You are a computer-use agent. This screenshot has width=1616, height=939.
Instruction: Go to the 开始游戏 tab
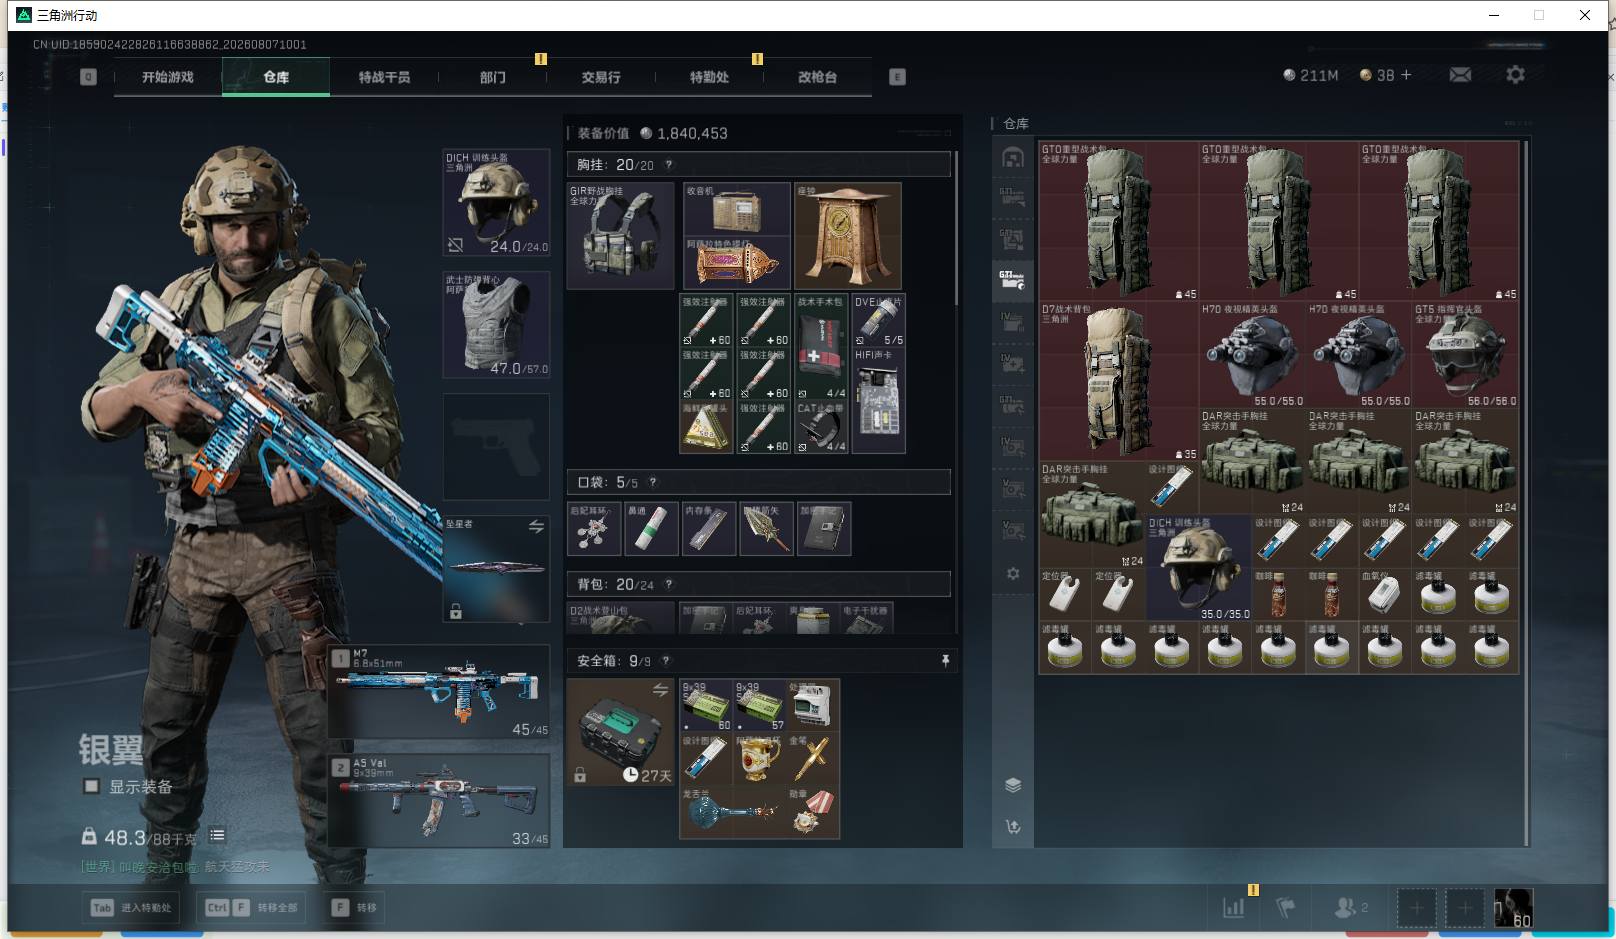click(168, 77)
